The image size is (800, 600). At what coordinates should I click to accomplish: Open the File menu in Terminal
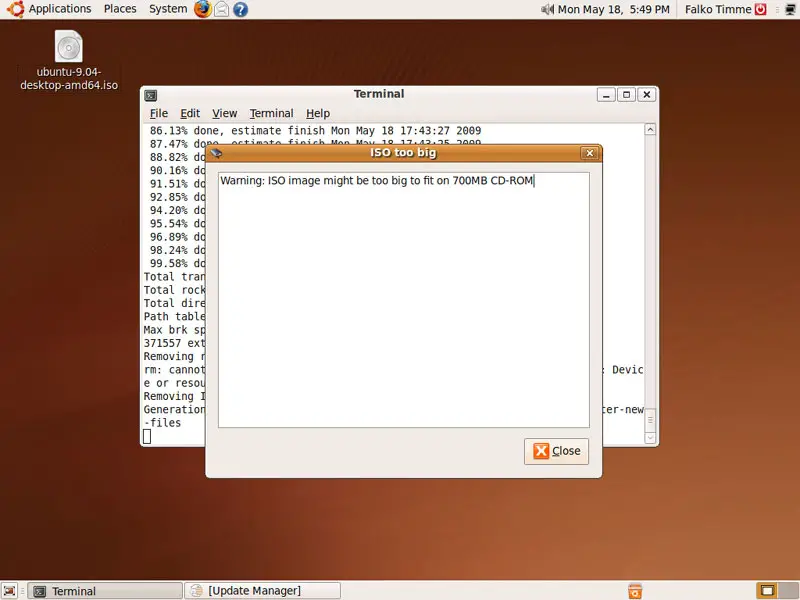click(x=159, y=113)
